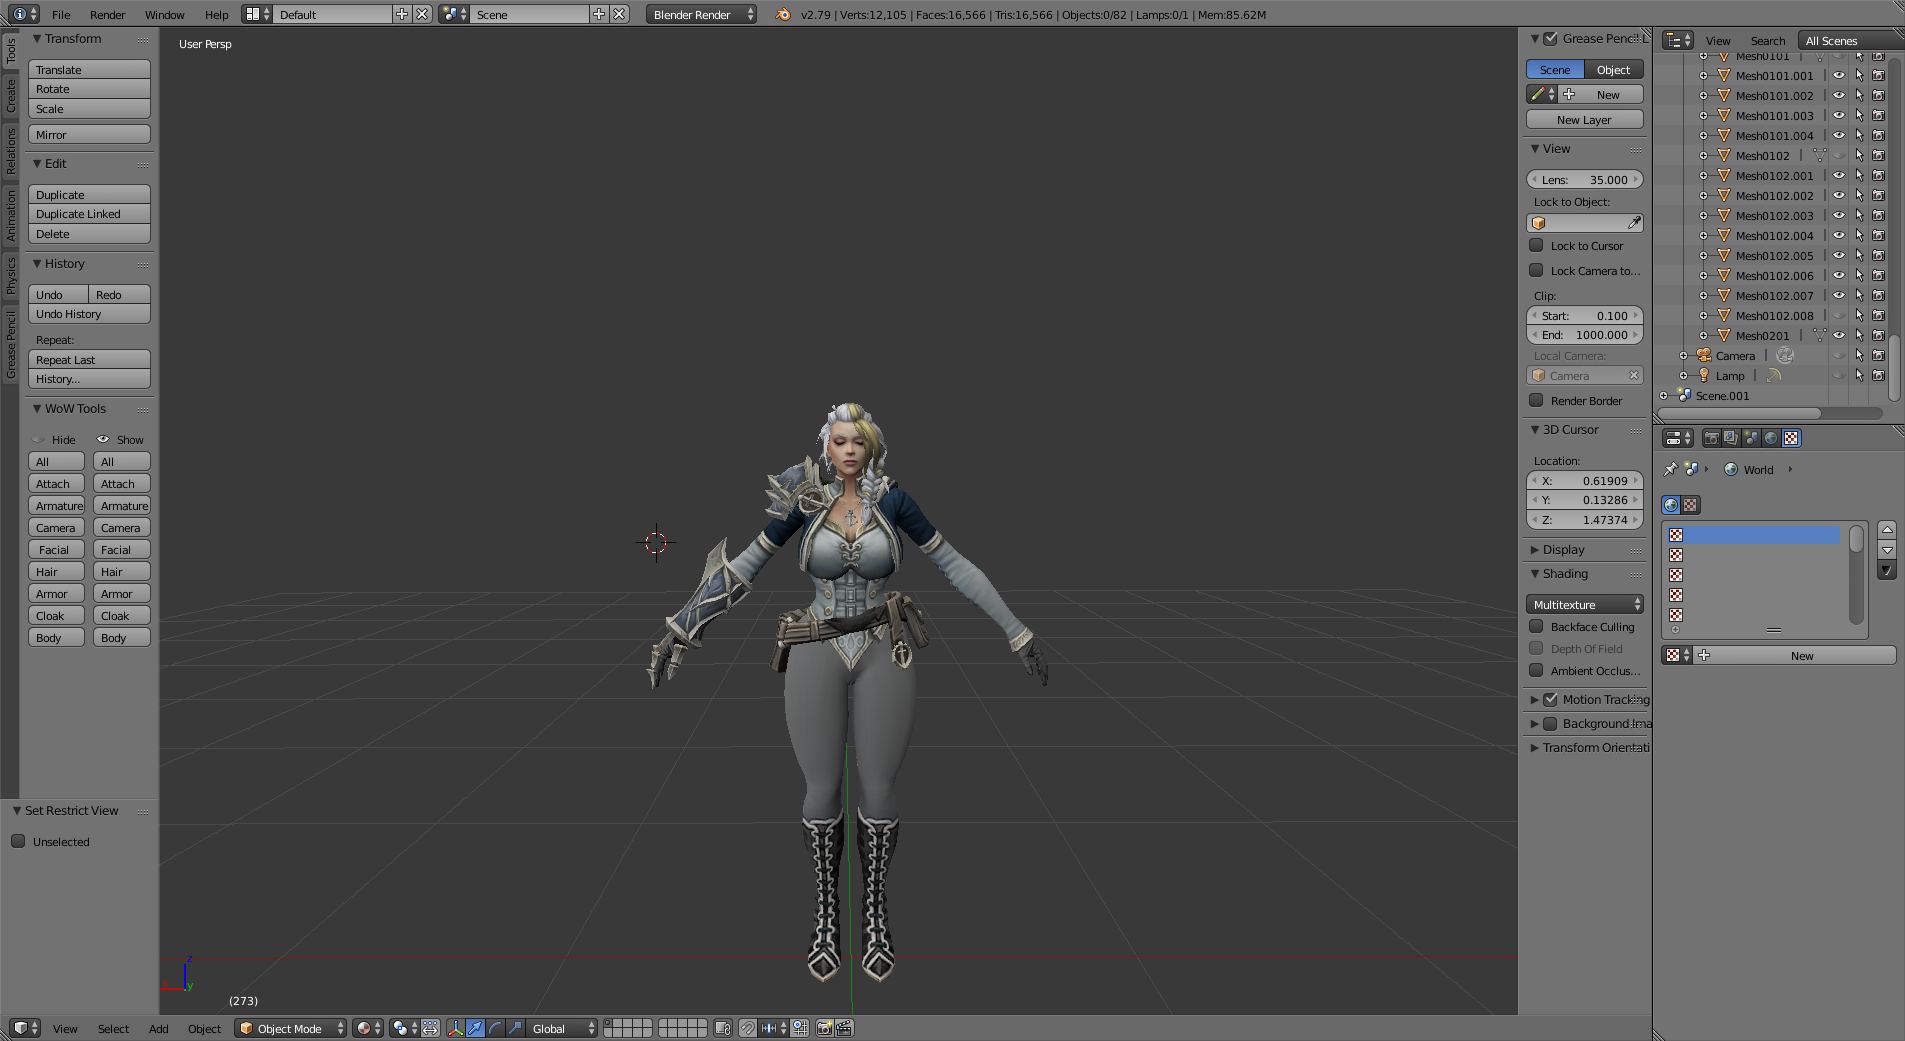
Task: Click the outliner horizontal scrollbar
Action: point(1739,412)
